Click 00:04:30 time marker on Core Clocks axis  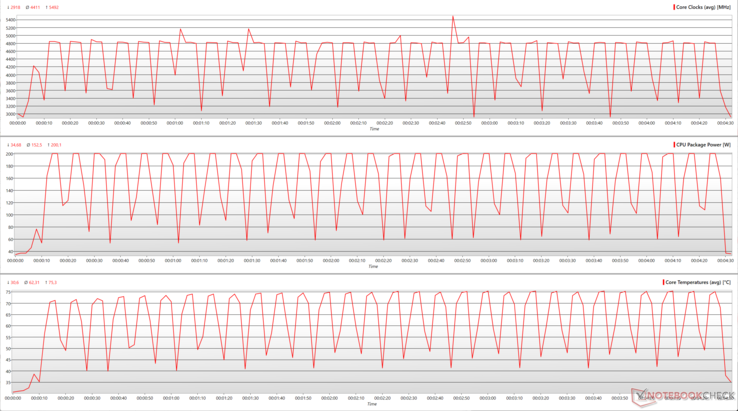click(x=725, y=123)
